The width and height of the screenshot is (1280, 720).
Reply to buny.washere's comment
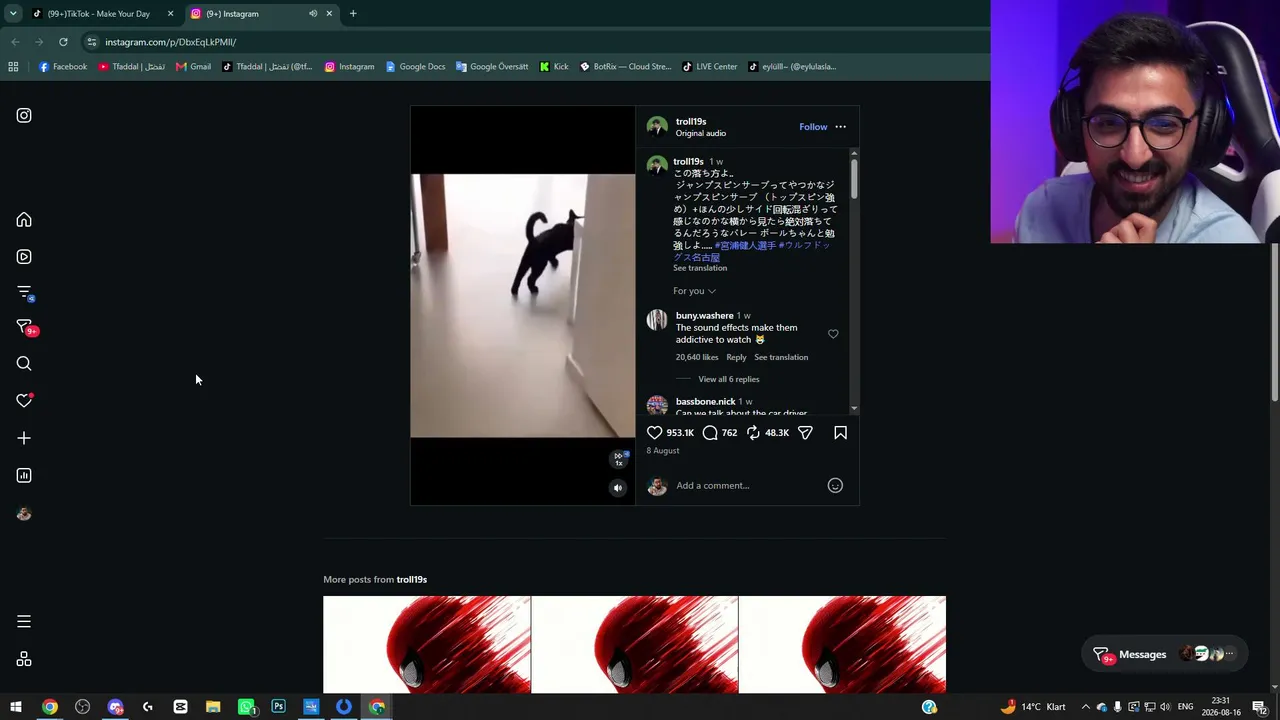pos(736,357)
